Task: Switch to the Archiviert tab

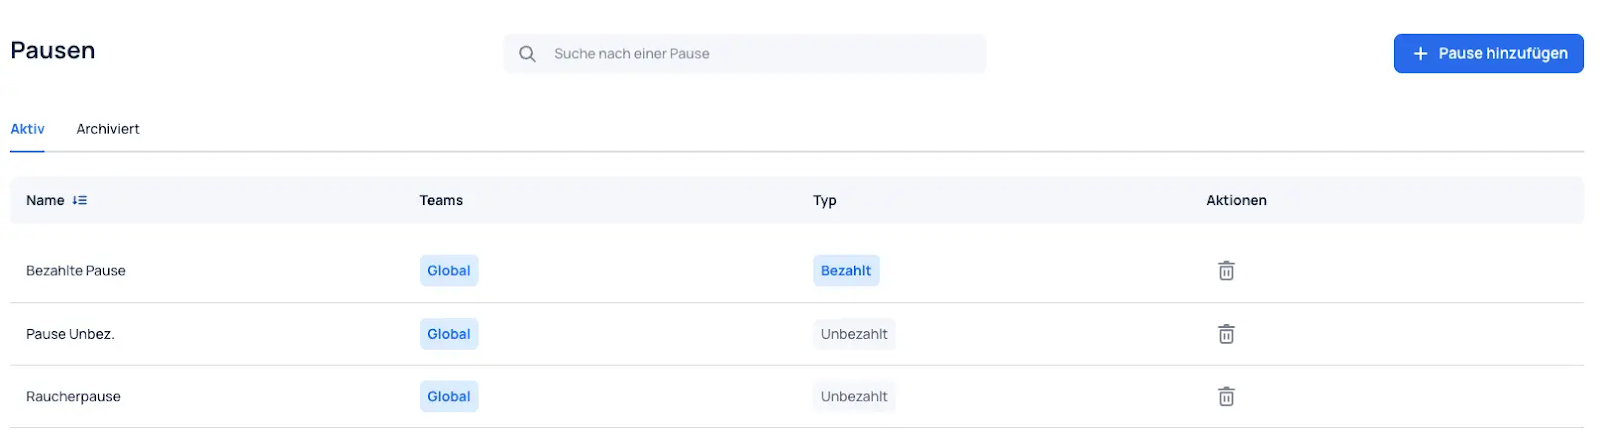Action: pos(108,129)
